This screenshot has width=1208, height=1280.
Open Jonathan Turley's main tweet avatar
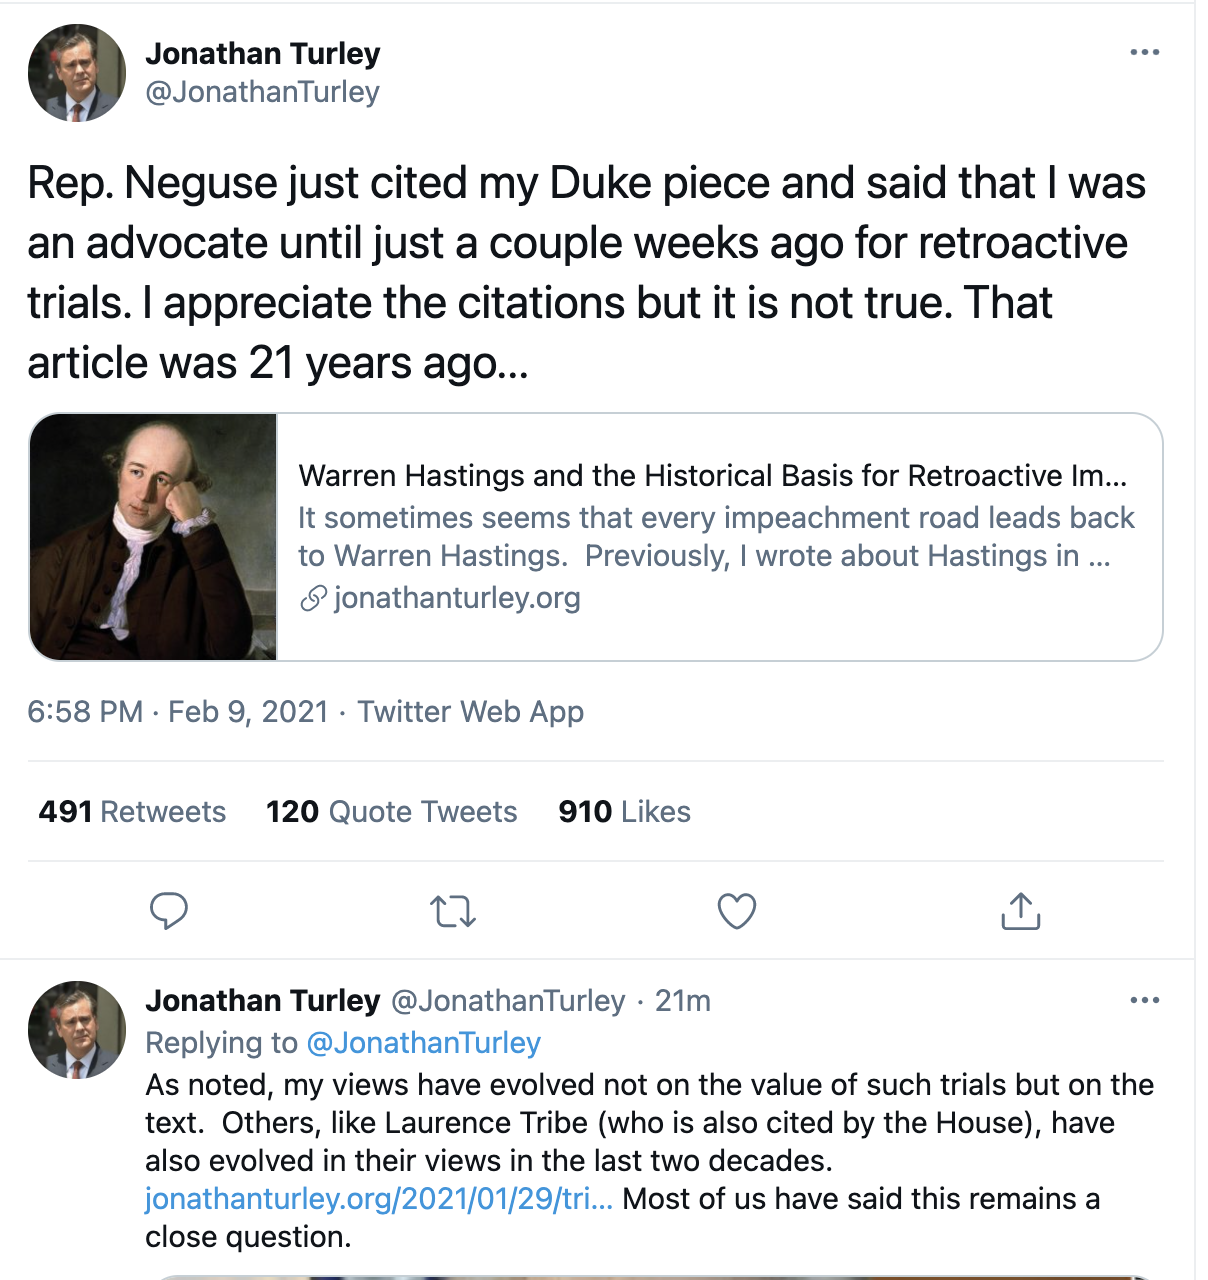pos(77,73)
